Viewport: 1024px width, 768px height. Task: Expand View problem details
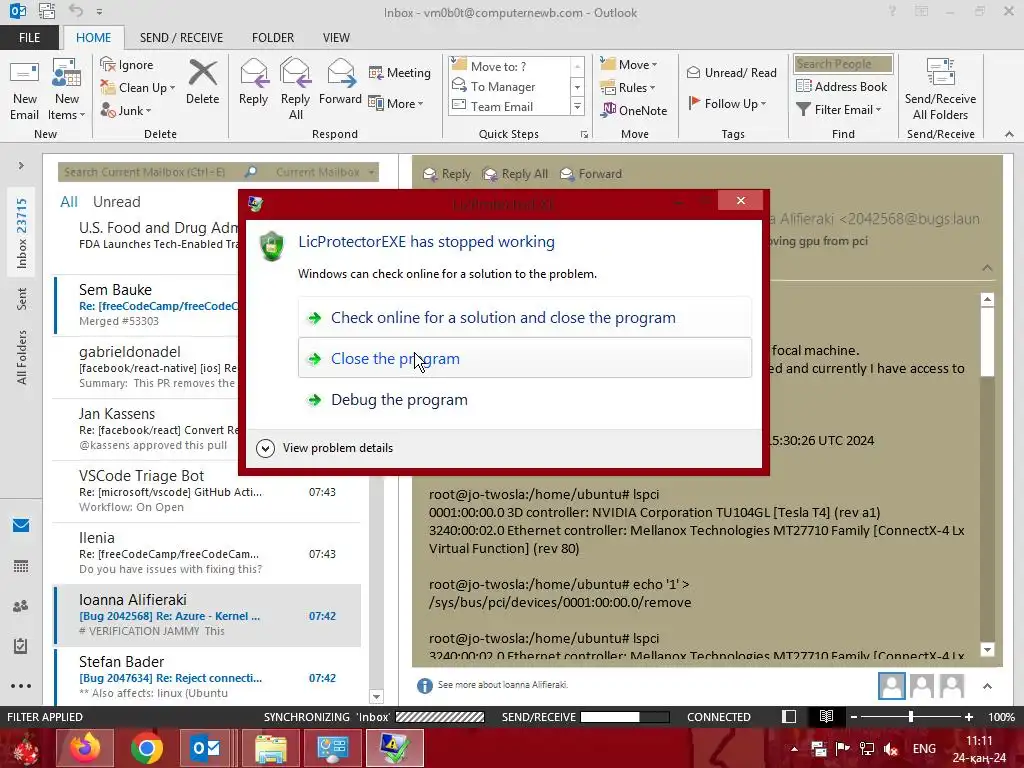[325, 448]
